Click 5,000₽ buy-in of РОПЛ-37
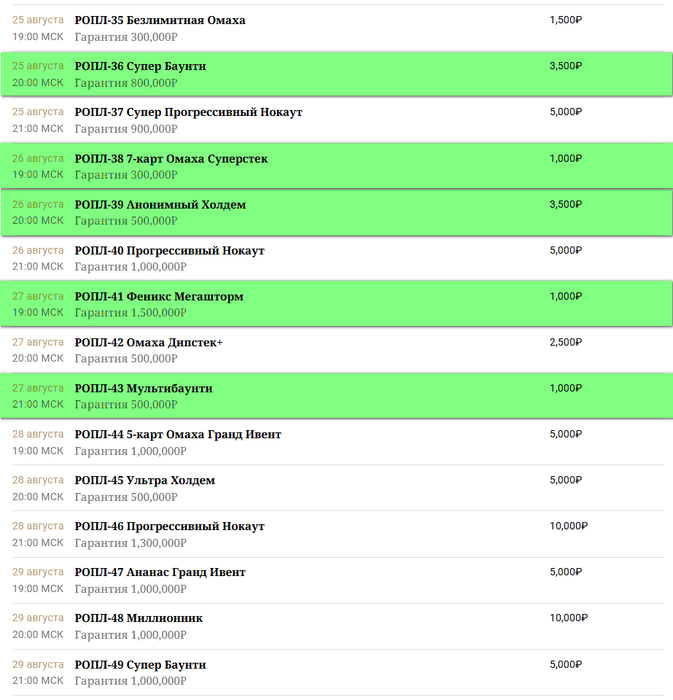This screenshot has width=673, height=700. (565, 112)
